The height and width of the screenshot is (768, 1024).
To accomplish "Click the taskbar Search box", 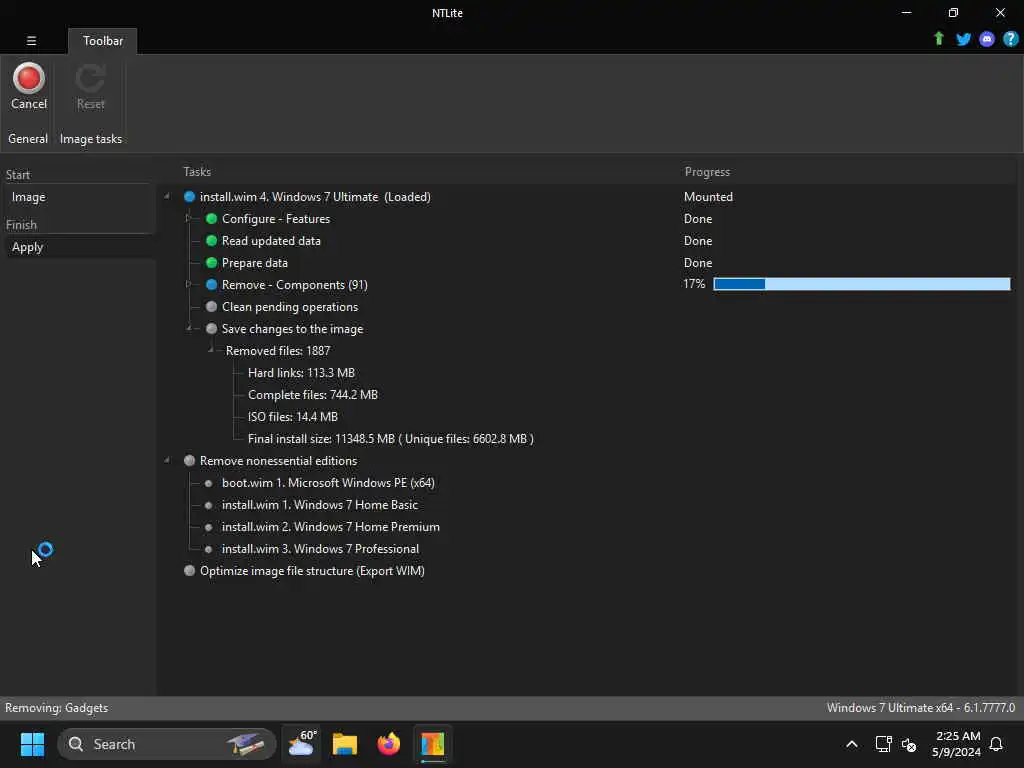I will (x=167, y=744).
